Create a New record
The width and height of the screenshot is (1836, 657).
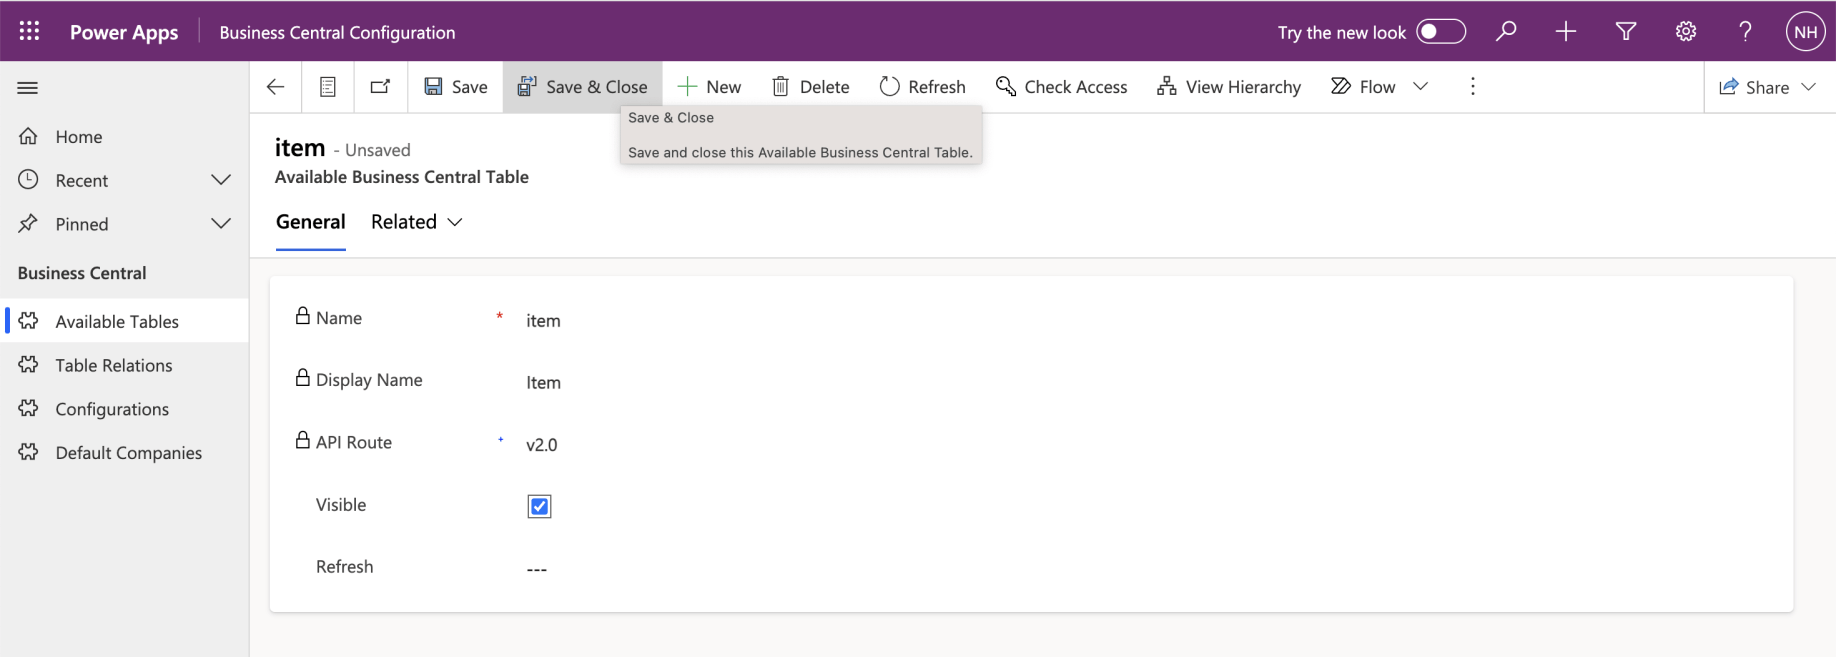click(709, 86)
